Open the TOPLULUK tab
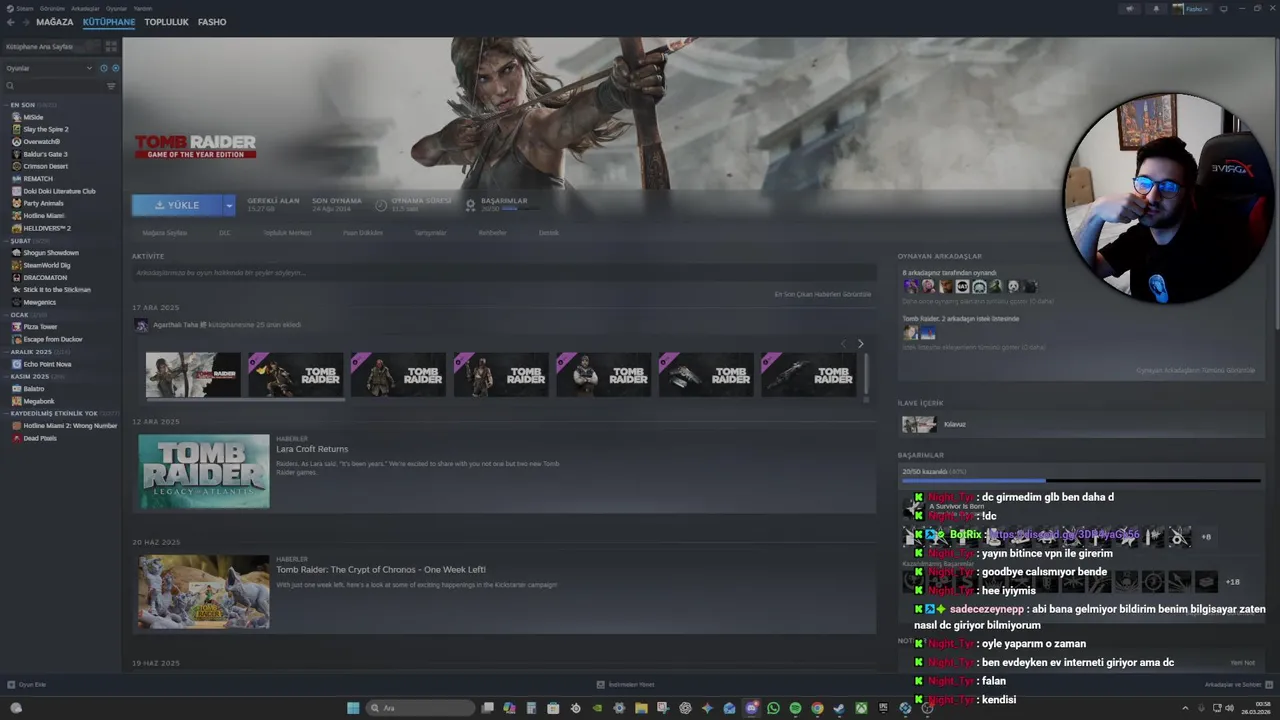1280x720 pixels. (x=166, y=22)
